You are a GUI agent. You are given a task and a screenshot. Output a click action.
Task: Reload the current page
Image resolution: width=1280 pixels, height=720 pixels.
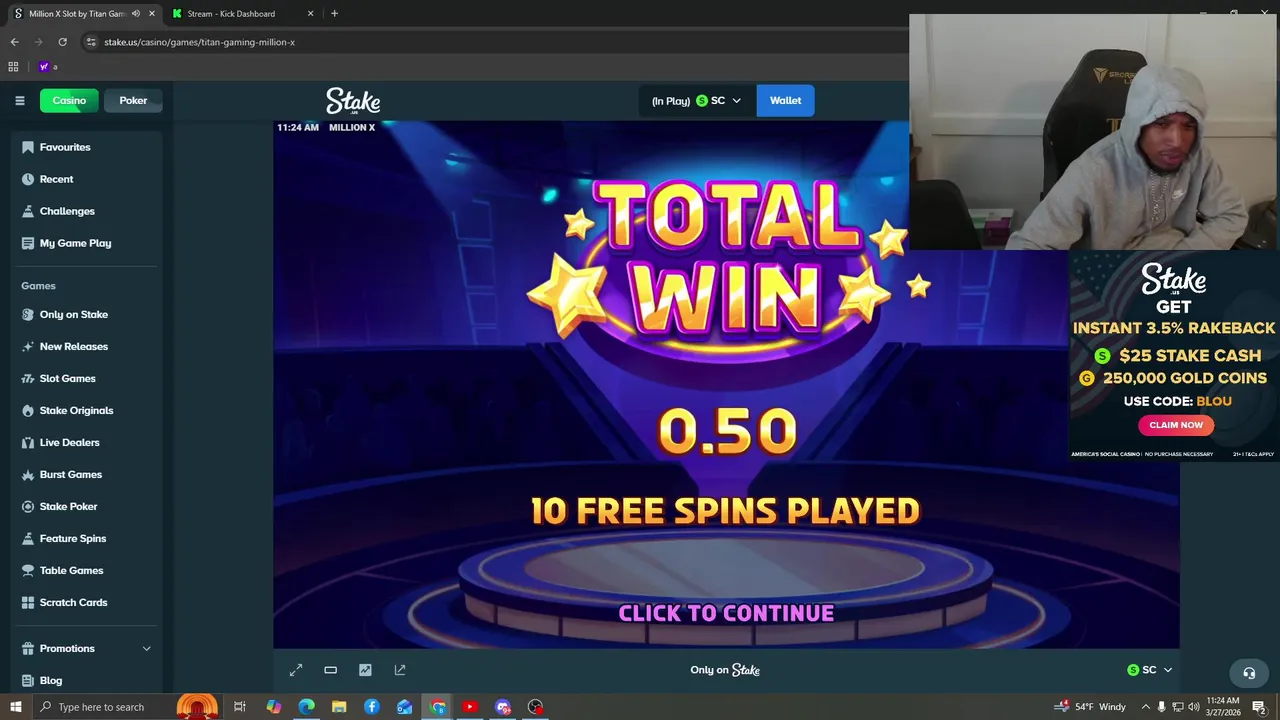62,42
